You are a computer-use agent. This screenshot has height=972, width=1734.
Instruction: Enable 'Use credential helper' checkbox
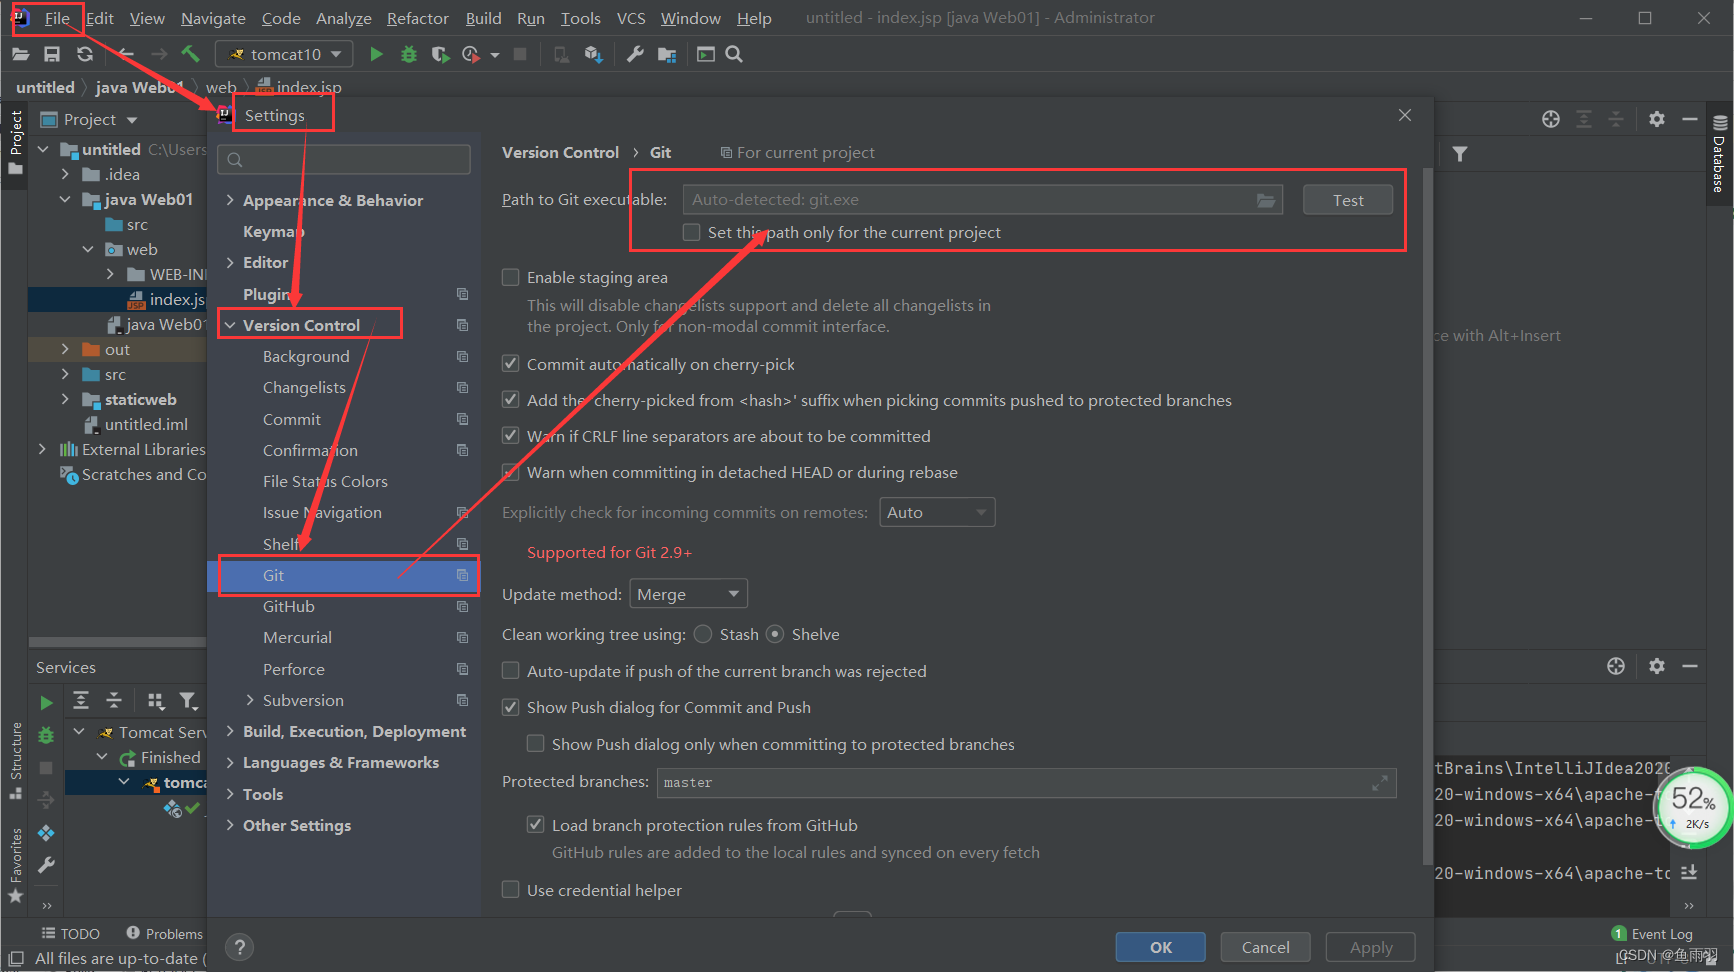[x=511, y=890]
